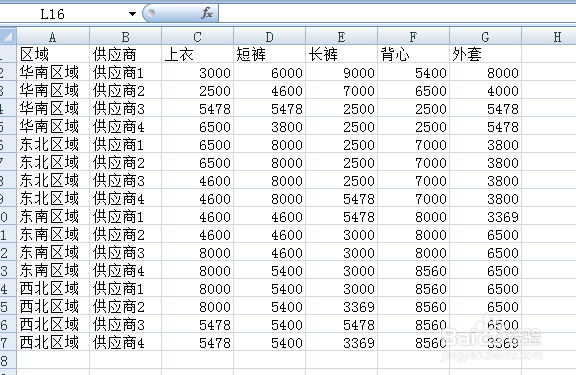Click 供应商1 cell in 西北区域 rows
Screen dimensions: 576x375
[x=125, y=288]
